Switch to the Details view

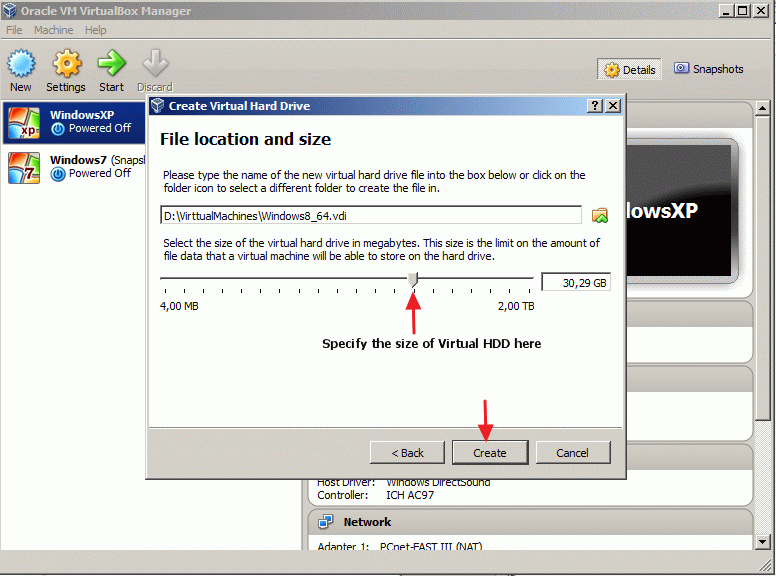630,70
